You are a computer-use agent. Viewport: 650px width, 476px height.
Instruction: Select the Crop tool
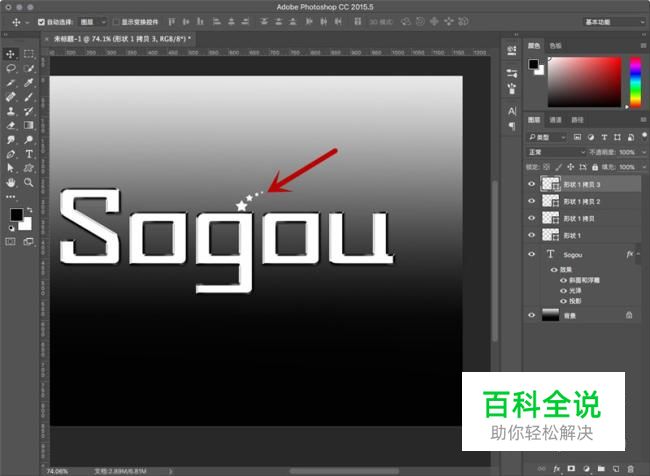(11, 83)
